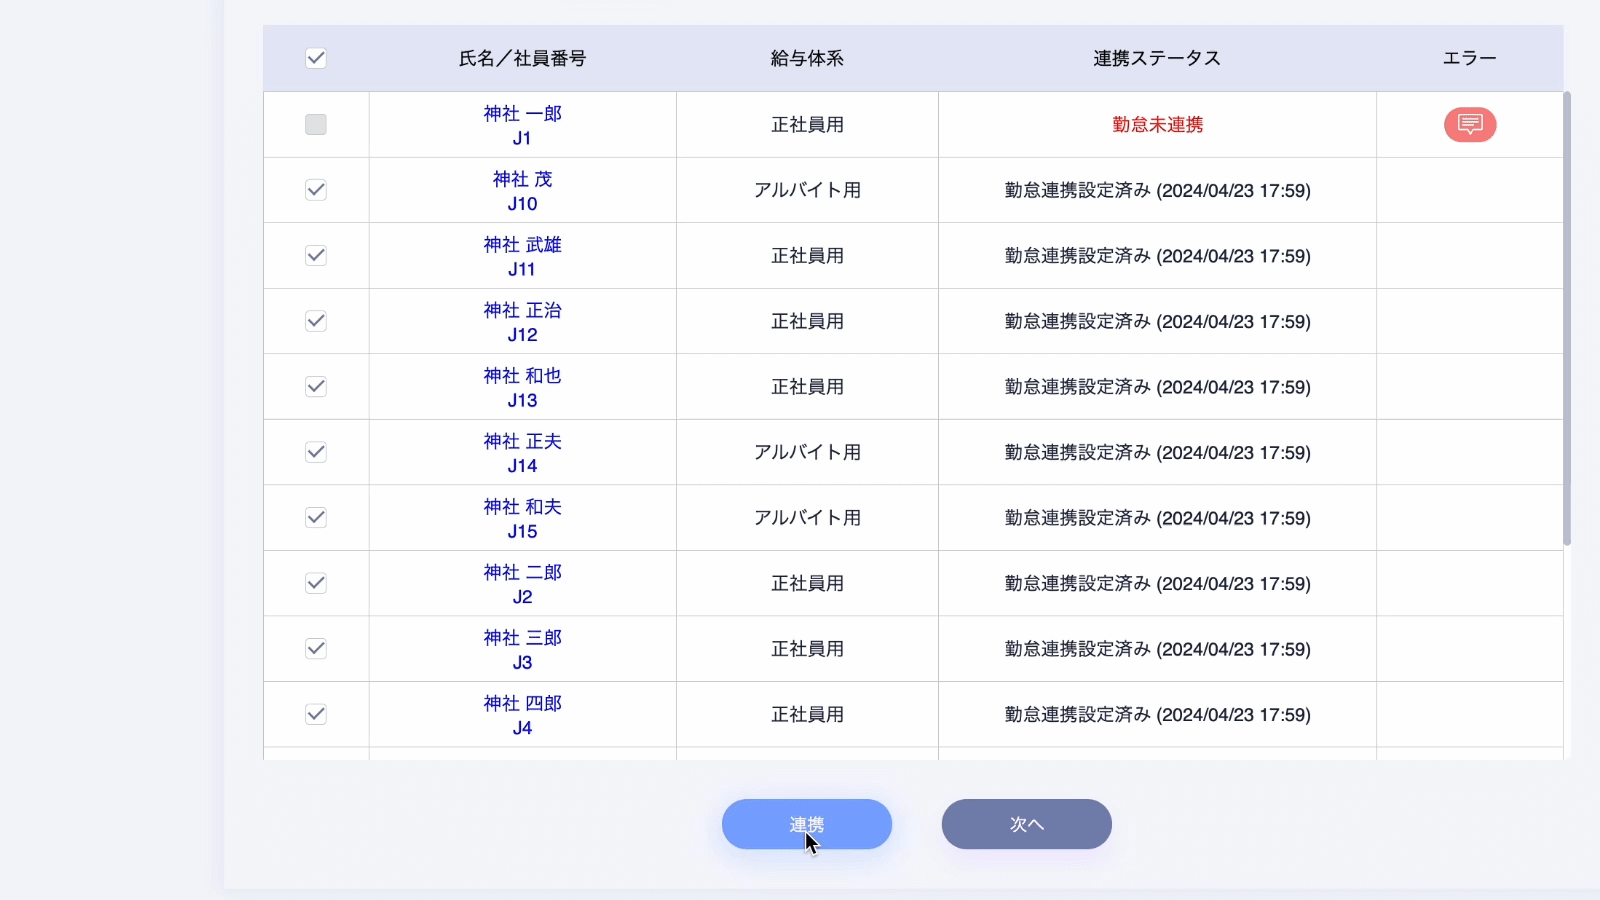Screen dimensions: 1600x900
Task: Deselect the 神社 正夫 J14 row checkbox
Action: pyautogui.click(x=316, y=452)
